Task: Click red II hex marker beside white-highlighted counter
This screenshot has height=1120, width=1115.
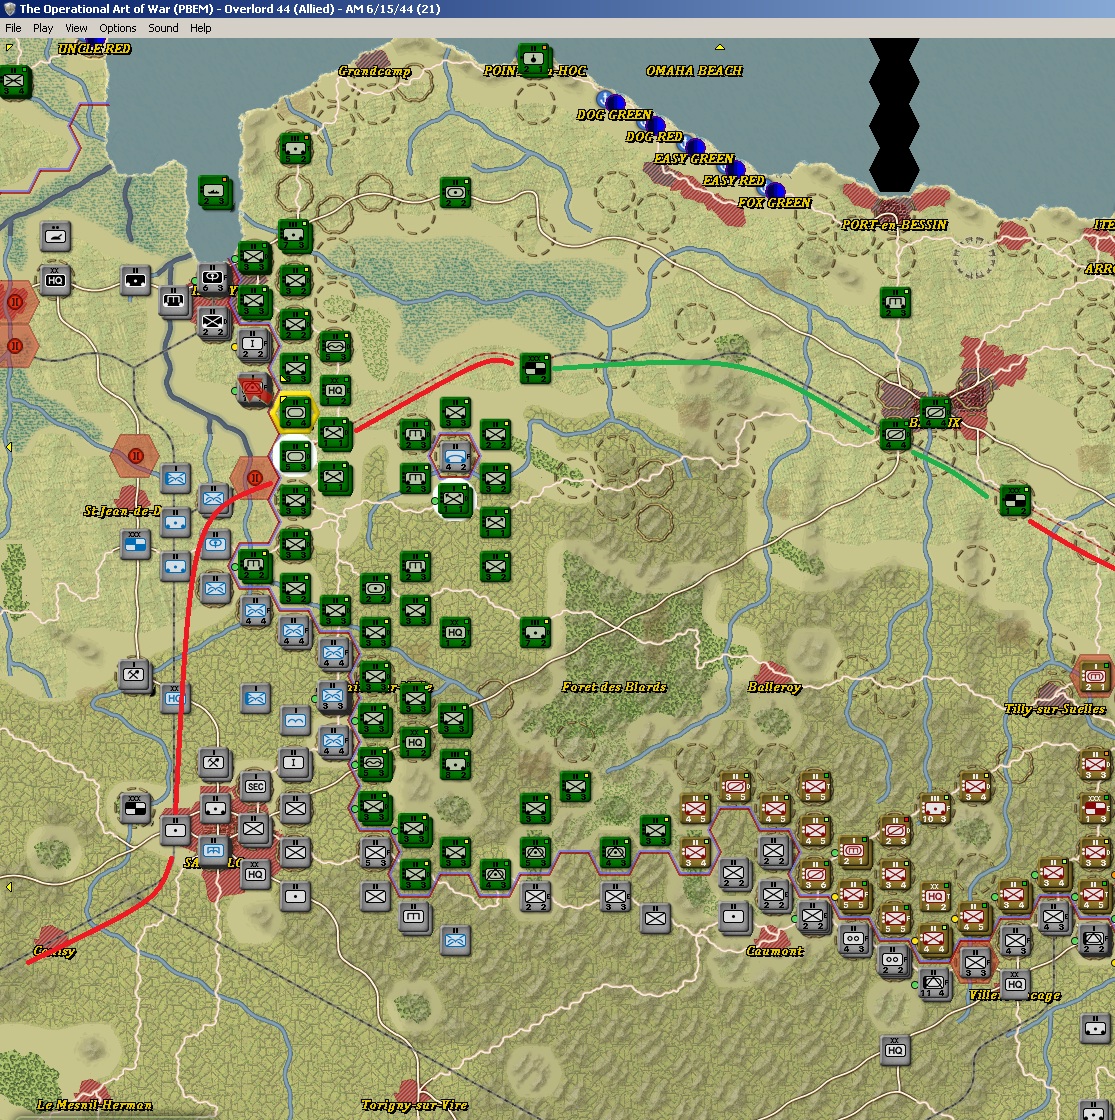Action: tap(255, 478)
